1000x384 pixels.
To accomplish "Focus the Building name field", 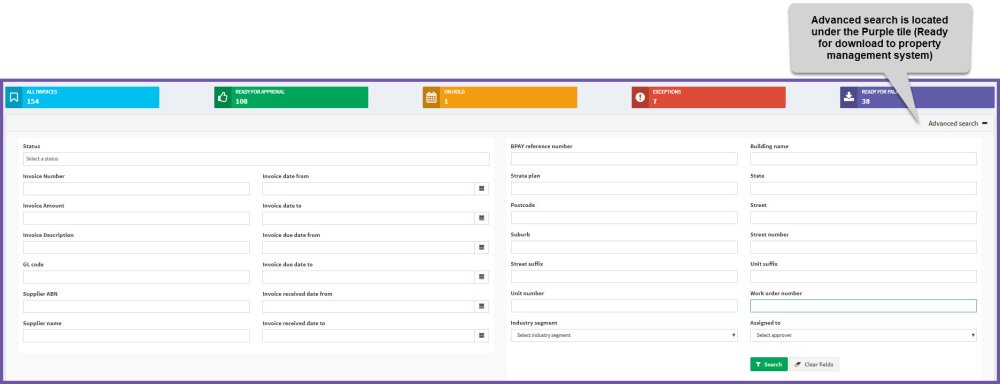I will tap(864, 159).
